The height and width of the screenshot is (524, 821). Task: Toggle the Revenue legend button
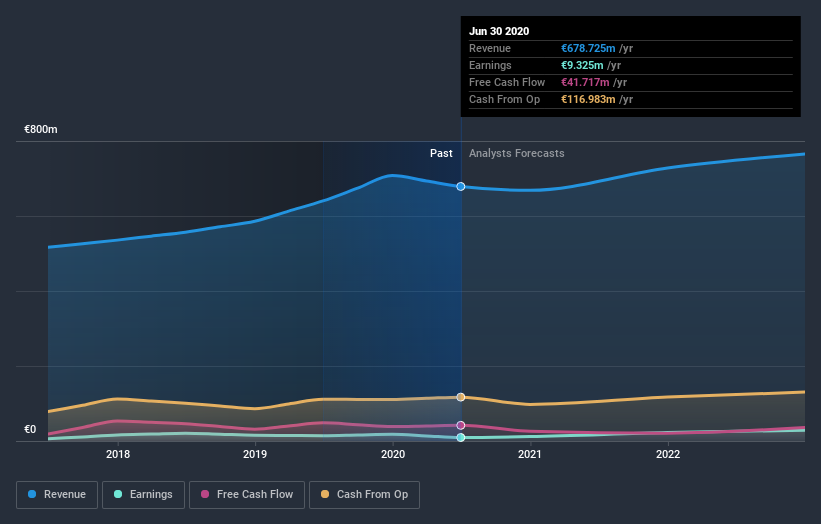point(57,495)
